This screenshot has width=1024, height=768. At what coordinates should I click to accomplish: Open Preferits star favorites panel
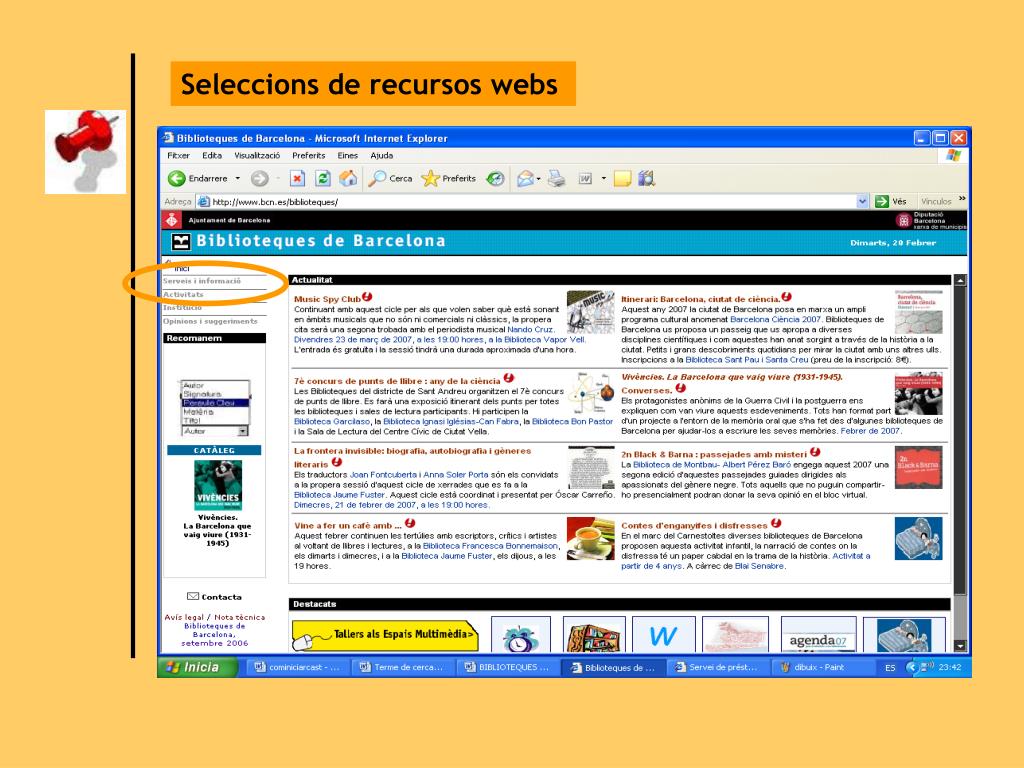(449, 178)
